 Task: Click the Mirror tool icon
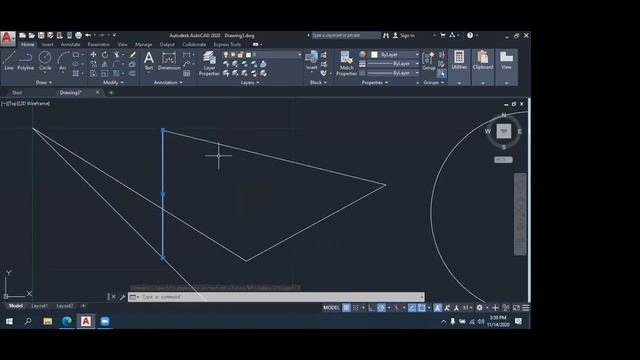[105, 64]
